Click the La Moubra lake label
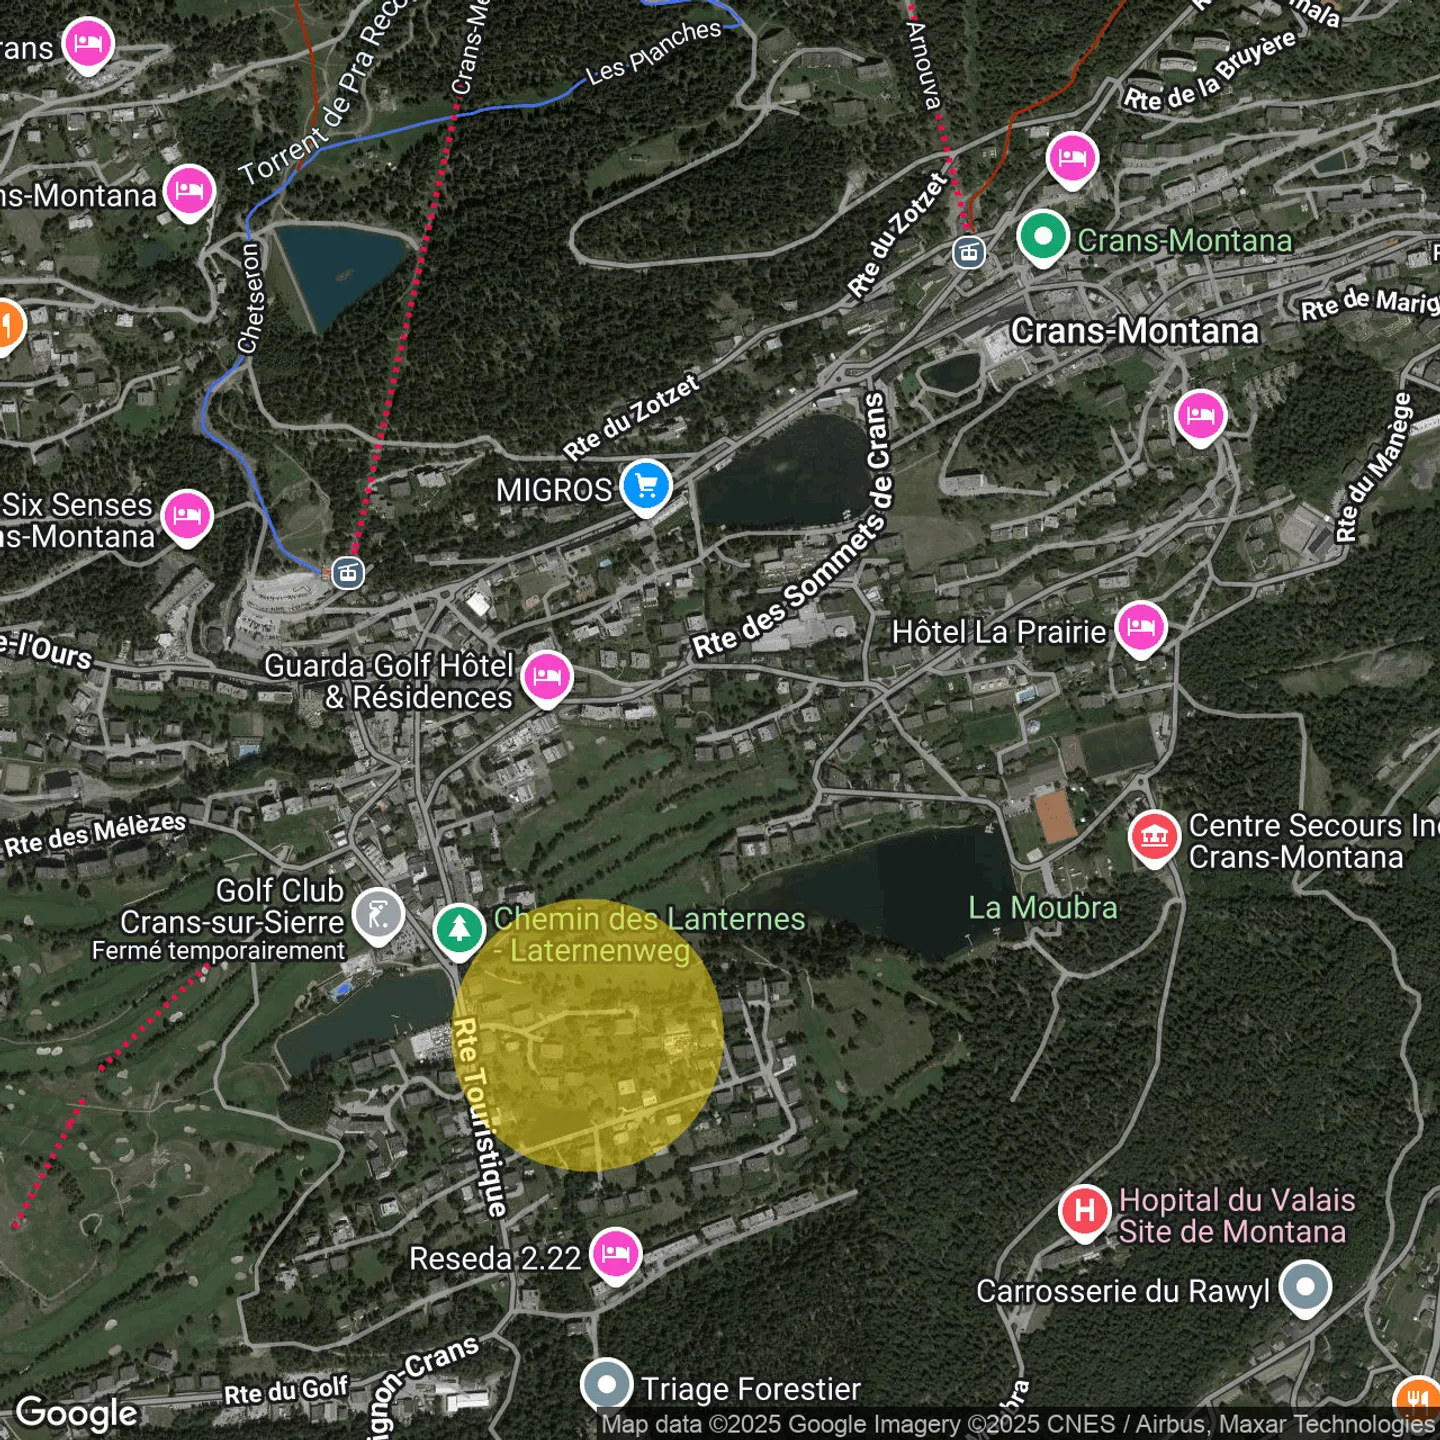1440x1440 pixels. [1043, 908]
